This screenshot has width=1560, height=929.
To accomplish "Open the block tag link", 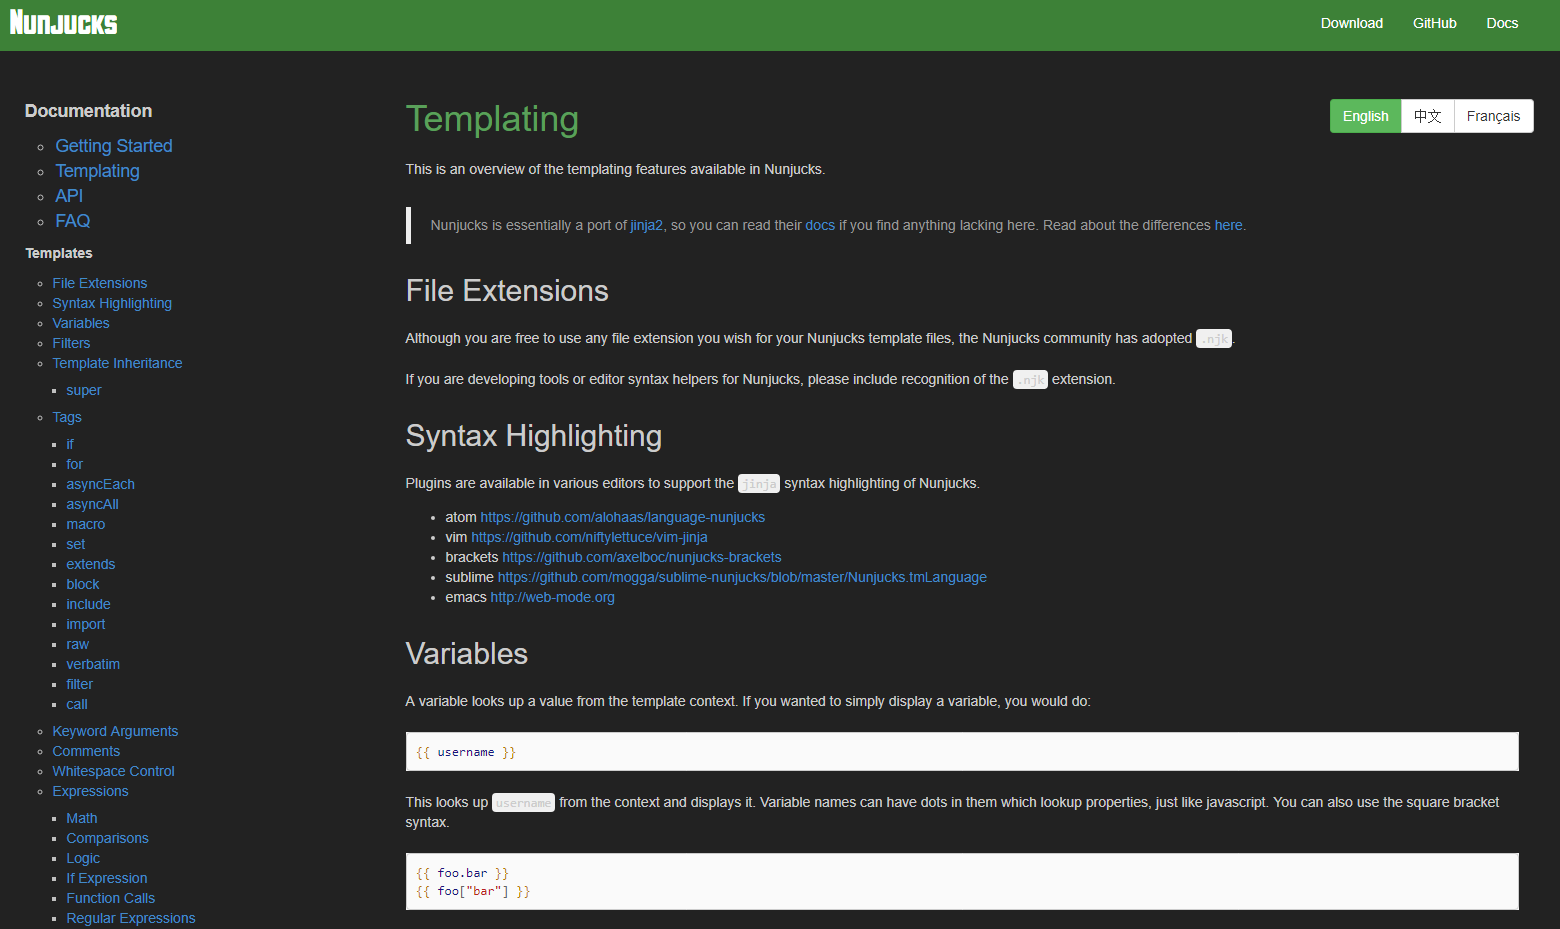I will 83,584.
